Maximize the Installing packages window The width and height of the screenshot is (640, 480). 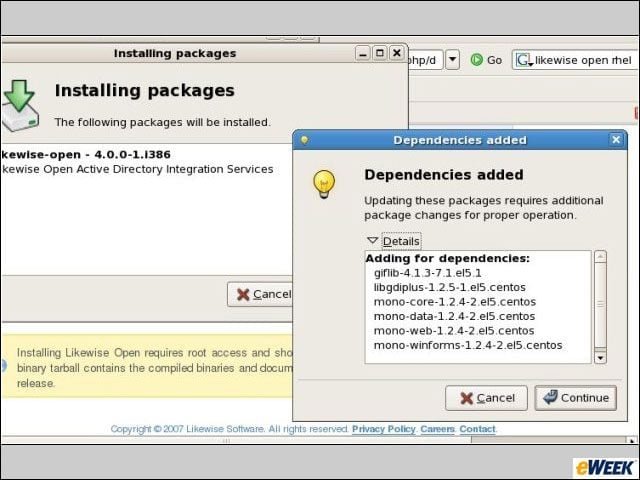coord(380,53)
